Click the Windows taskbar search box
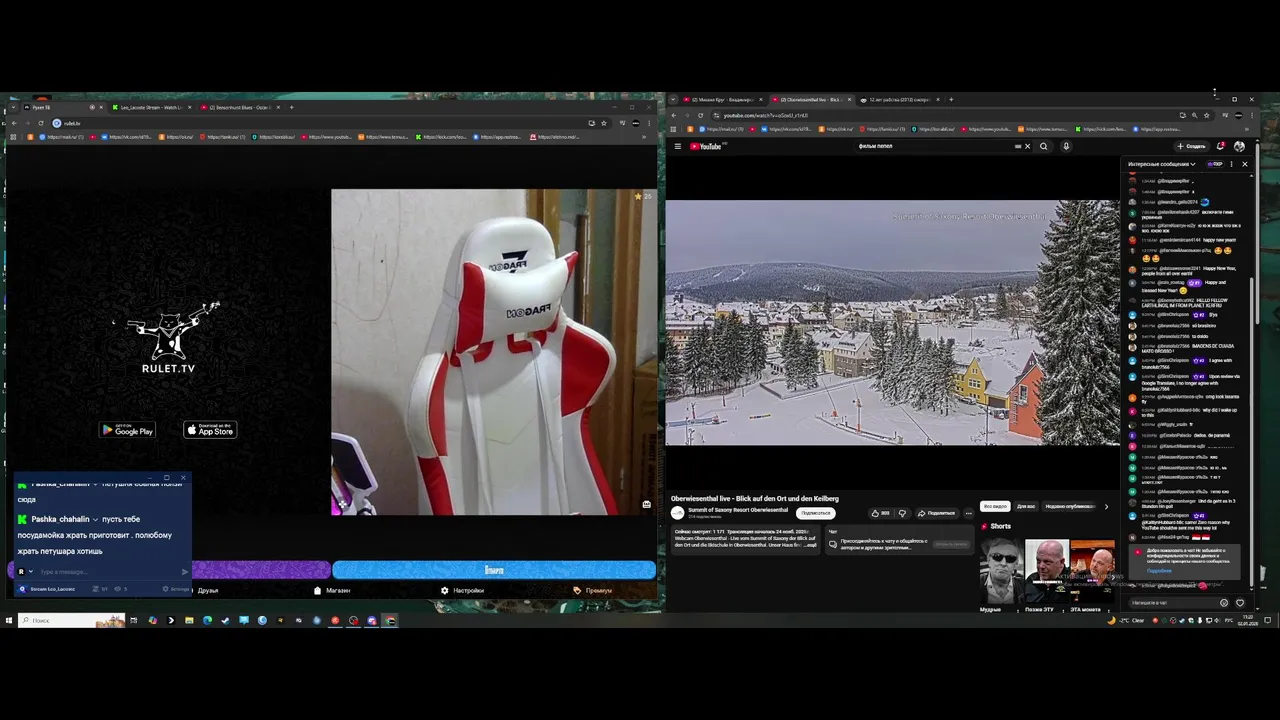 point(72,621)
